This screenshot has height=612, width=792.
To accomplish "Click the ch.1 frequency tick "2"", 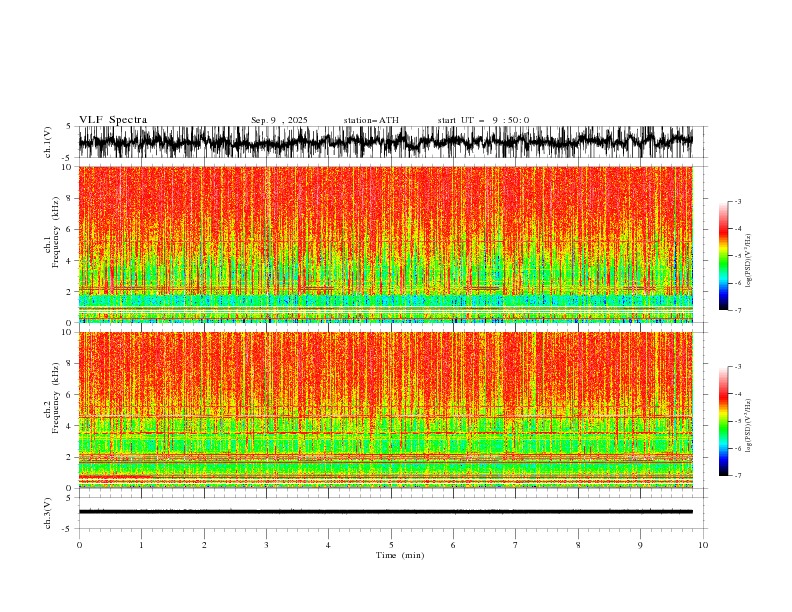I will (x=69, y=292).
